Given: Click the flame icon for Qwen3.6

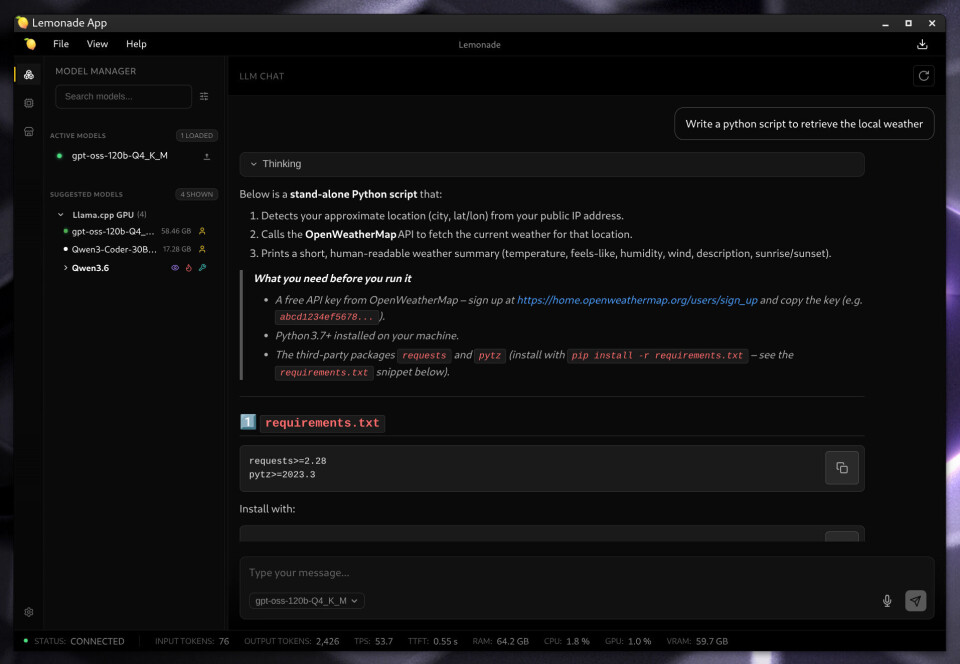Looking at the screenshot, I should 189,267.
